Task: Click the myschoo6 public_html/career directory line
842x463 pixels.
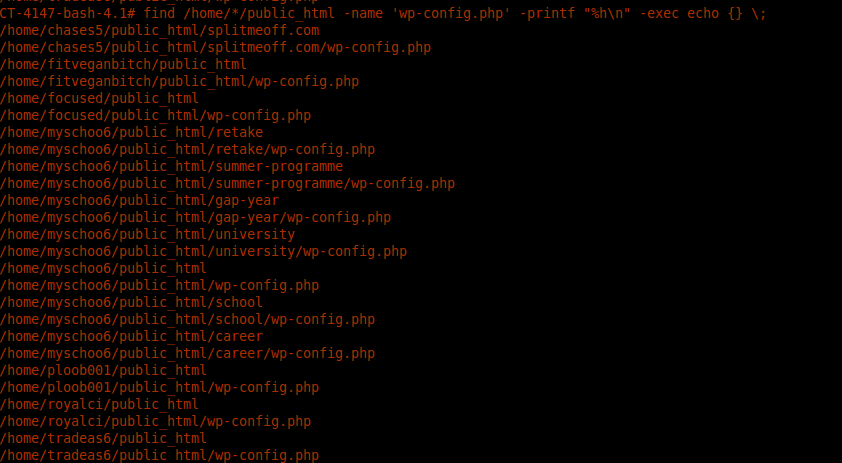Action: [132, 336]
